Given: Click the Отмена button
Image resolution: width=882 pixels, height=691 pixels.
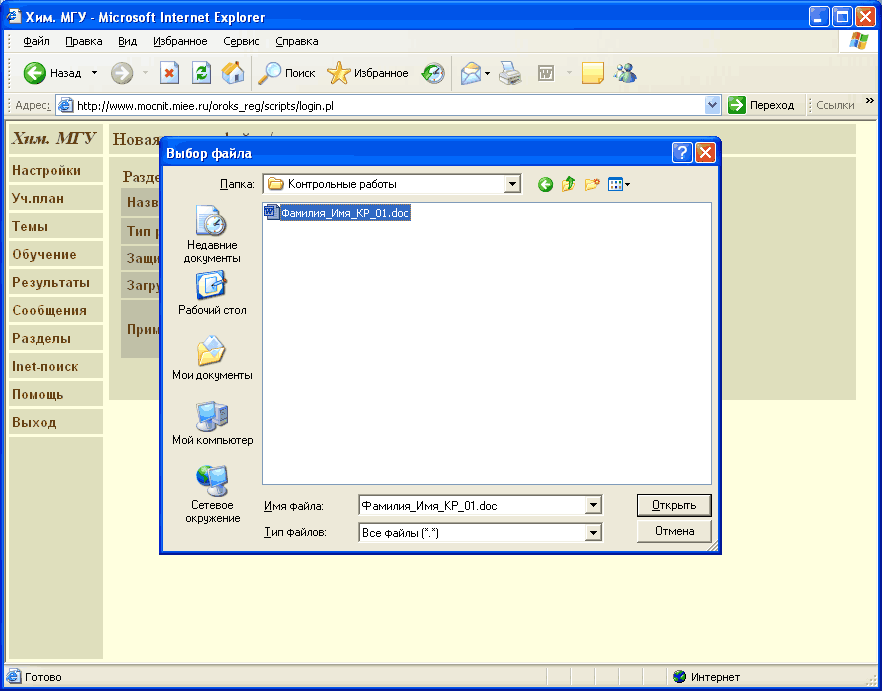Looking at the screenshot, I should pyautogui.click(x=674, y=531).
